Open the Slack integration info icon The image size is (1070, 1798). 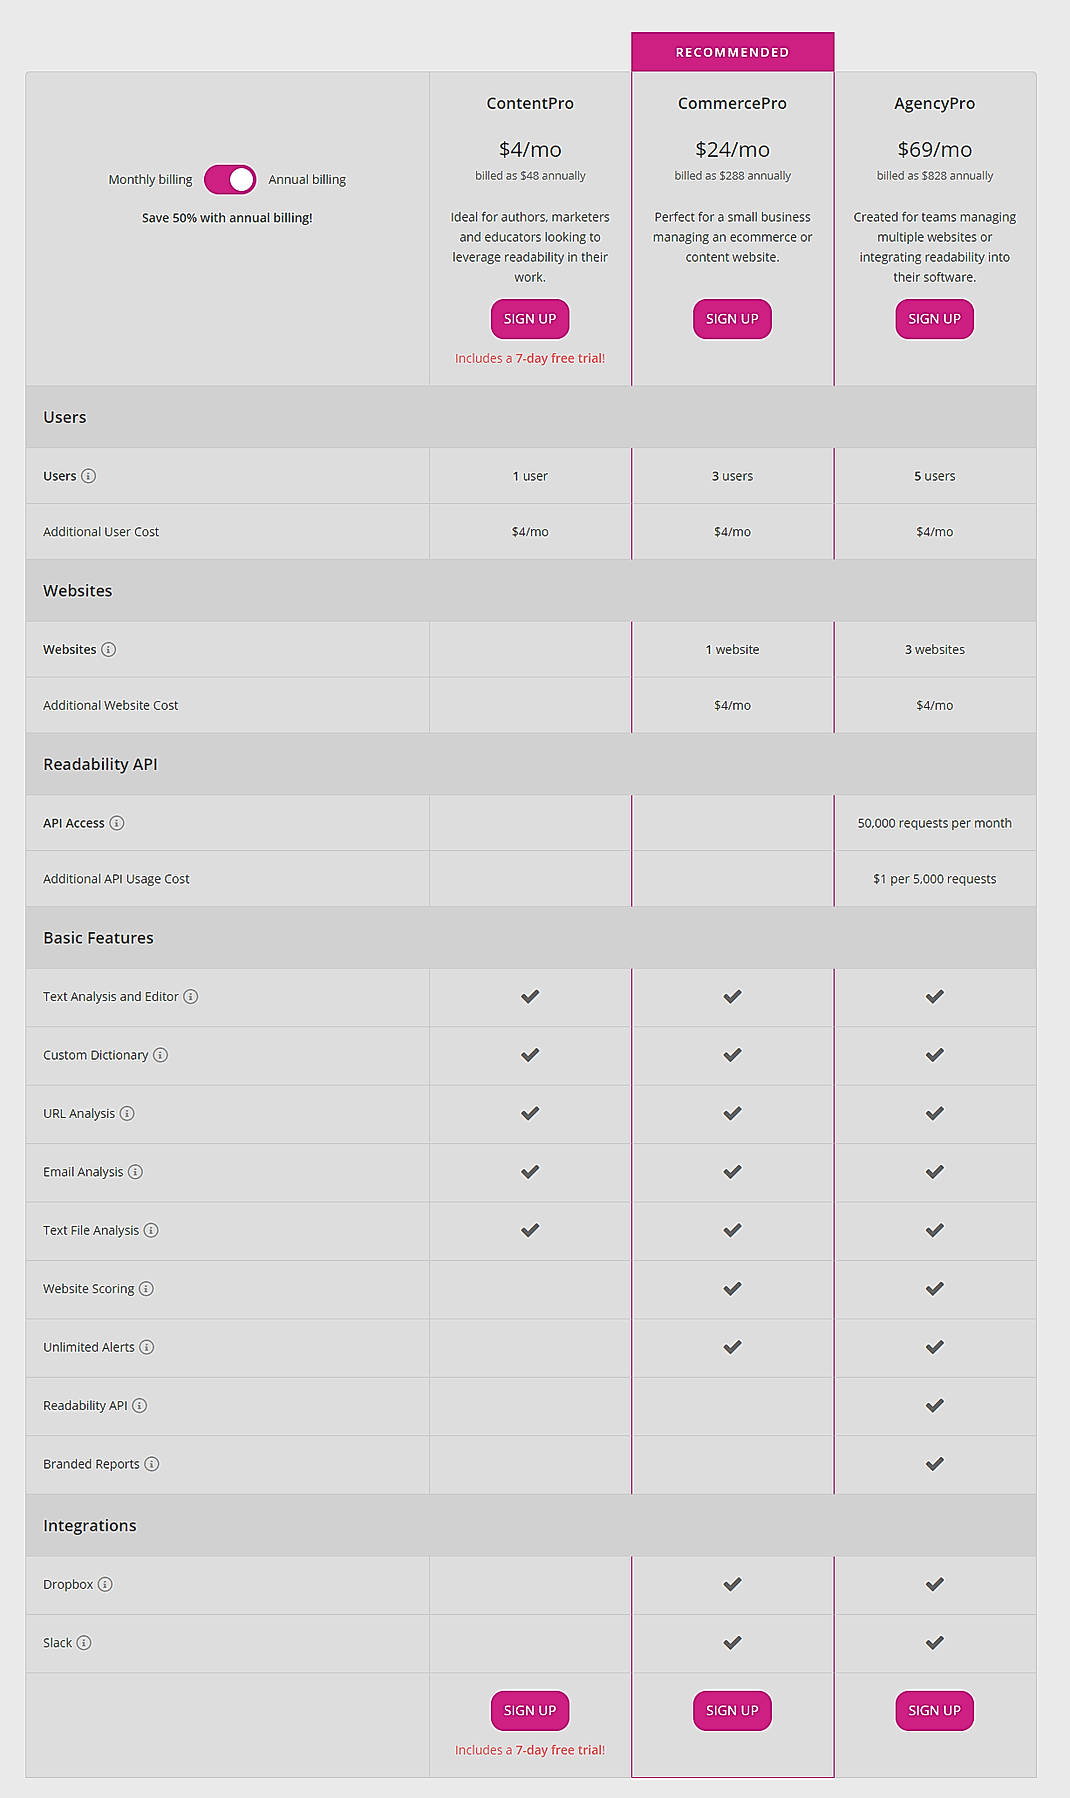pyautogui.click(x=86, y=1643)
